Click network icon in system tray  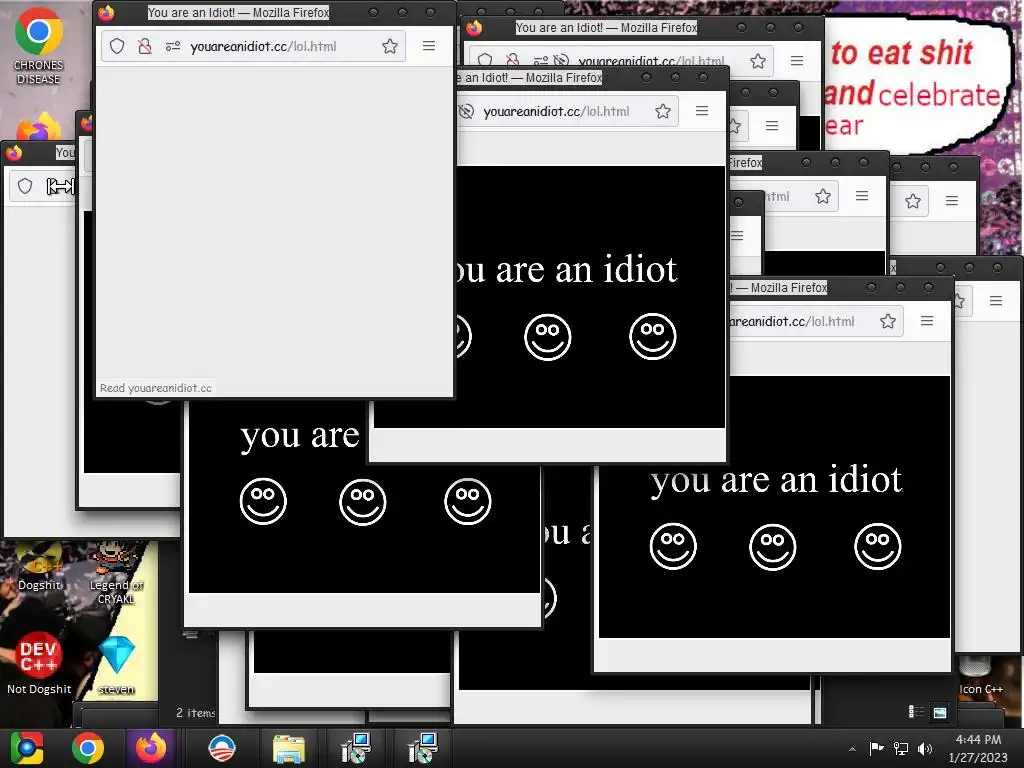pyautogui.click(x=901, y=748)
